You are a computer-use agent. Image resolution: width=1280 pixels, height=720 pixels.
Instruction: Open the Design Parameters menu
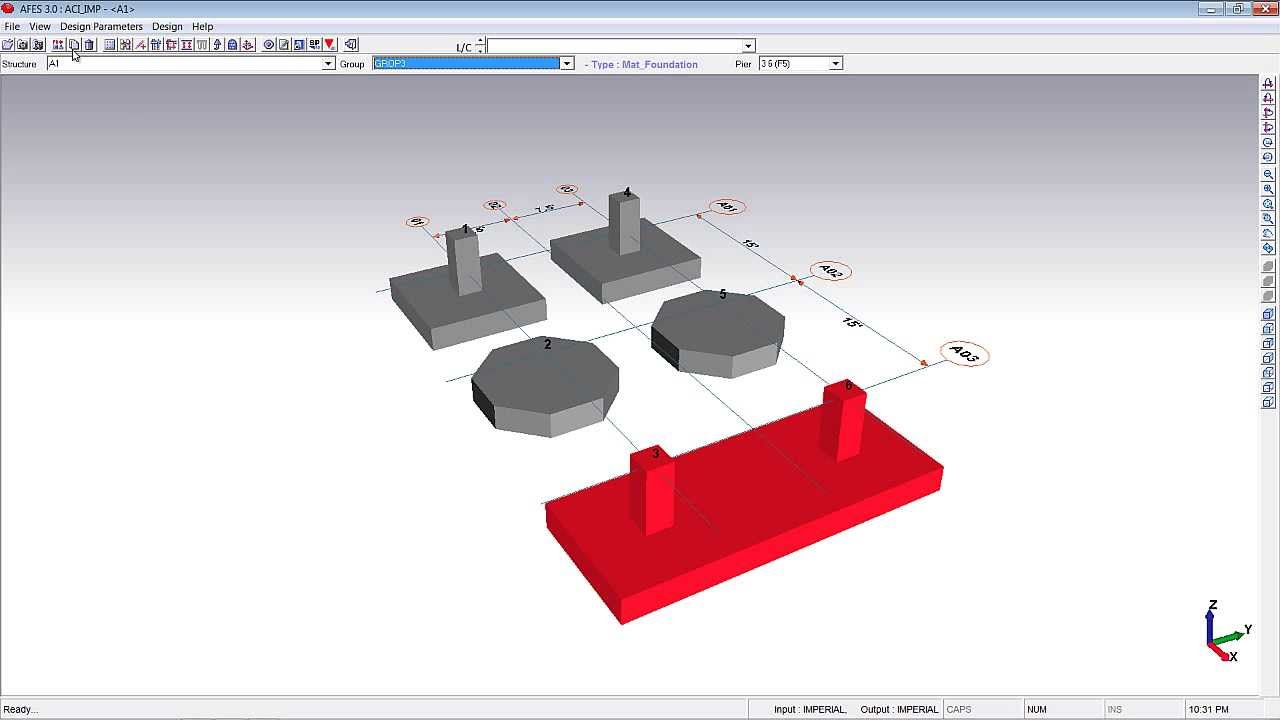coord(101,26)
